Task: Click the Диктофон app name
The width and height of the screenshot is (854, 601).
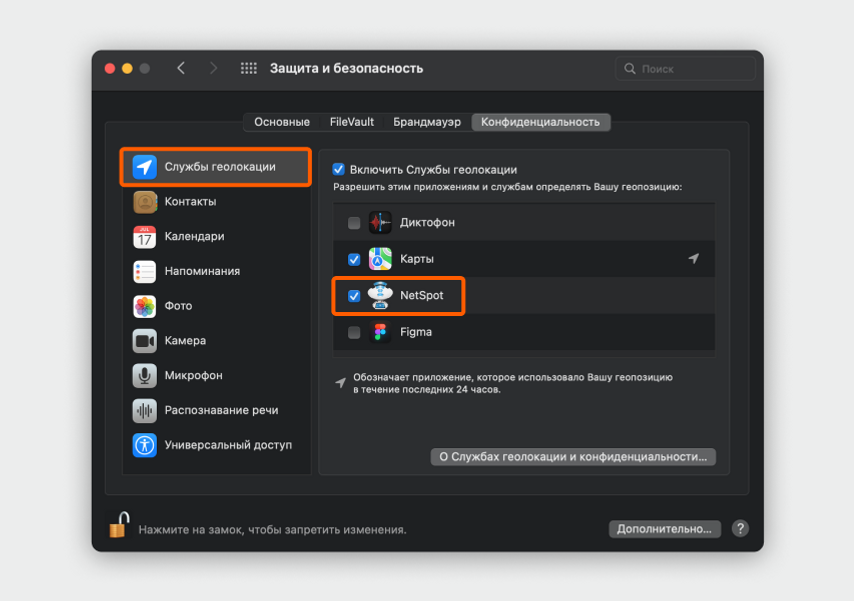Action: 427,222
